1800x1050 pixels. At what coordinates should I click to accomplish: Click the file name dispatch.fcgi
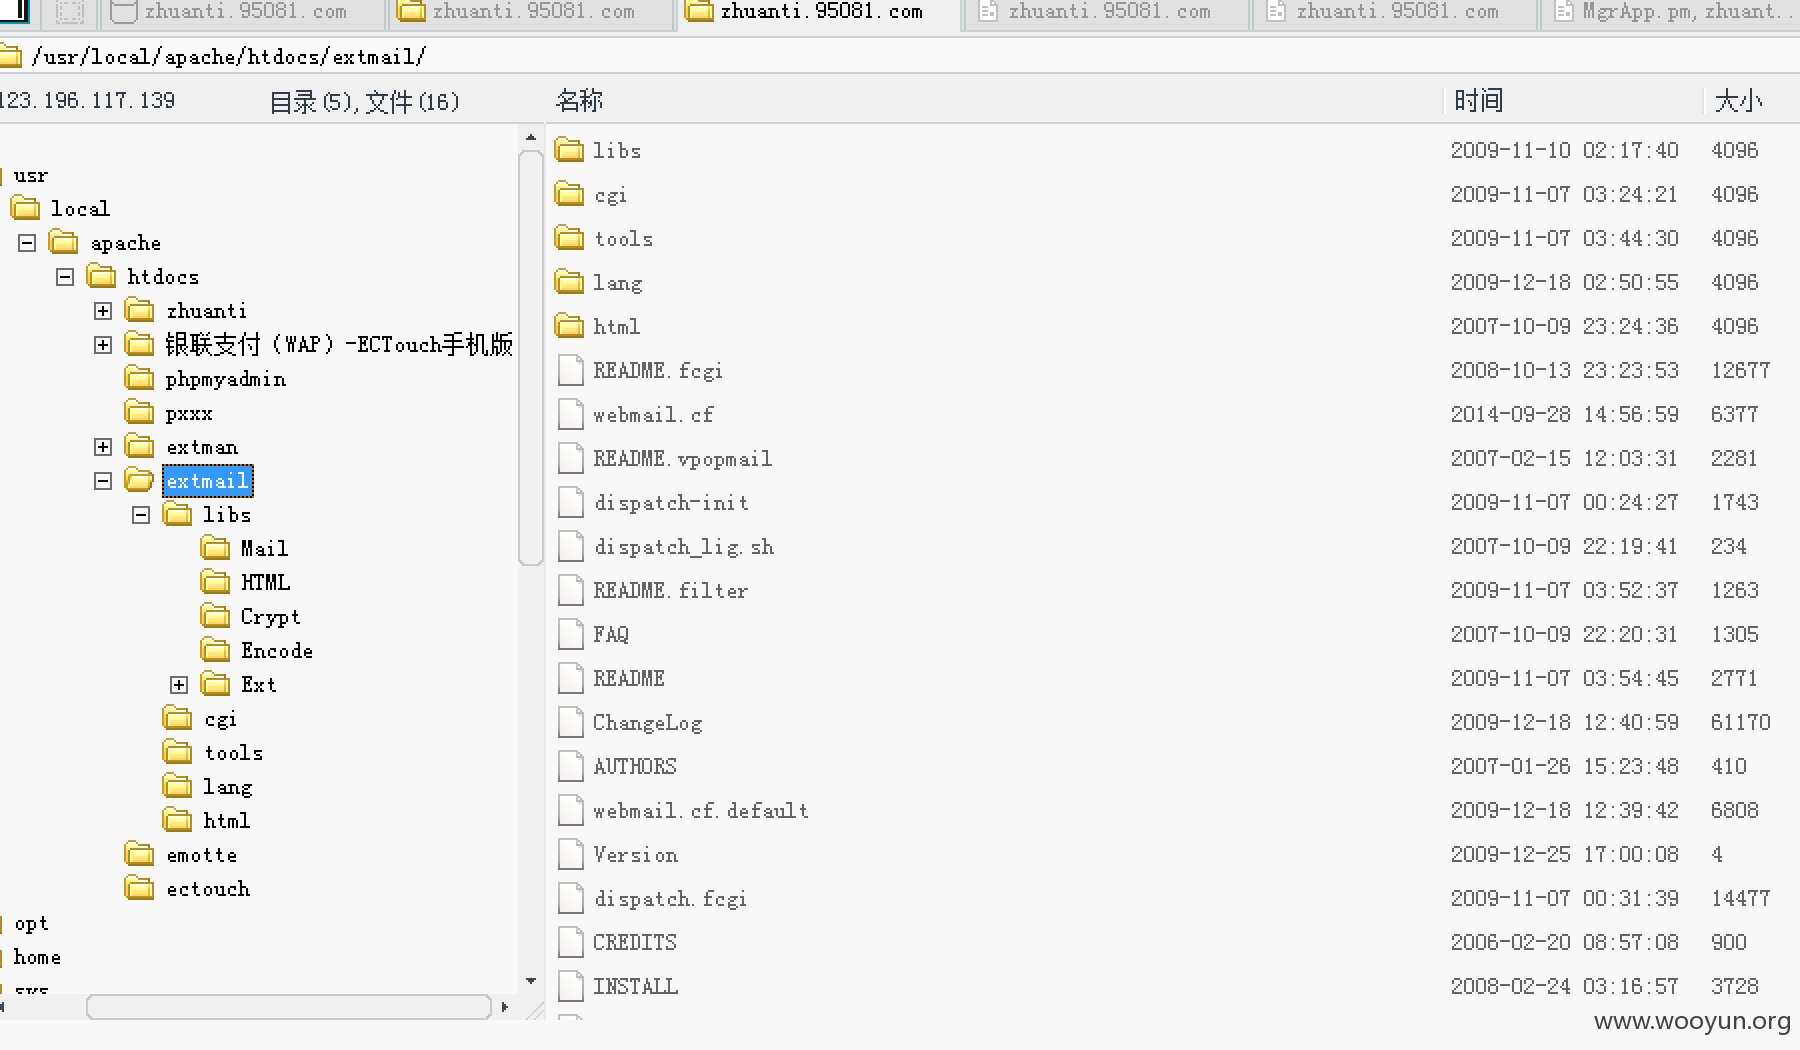[x=670, y=898]
